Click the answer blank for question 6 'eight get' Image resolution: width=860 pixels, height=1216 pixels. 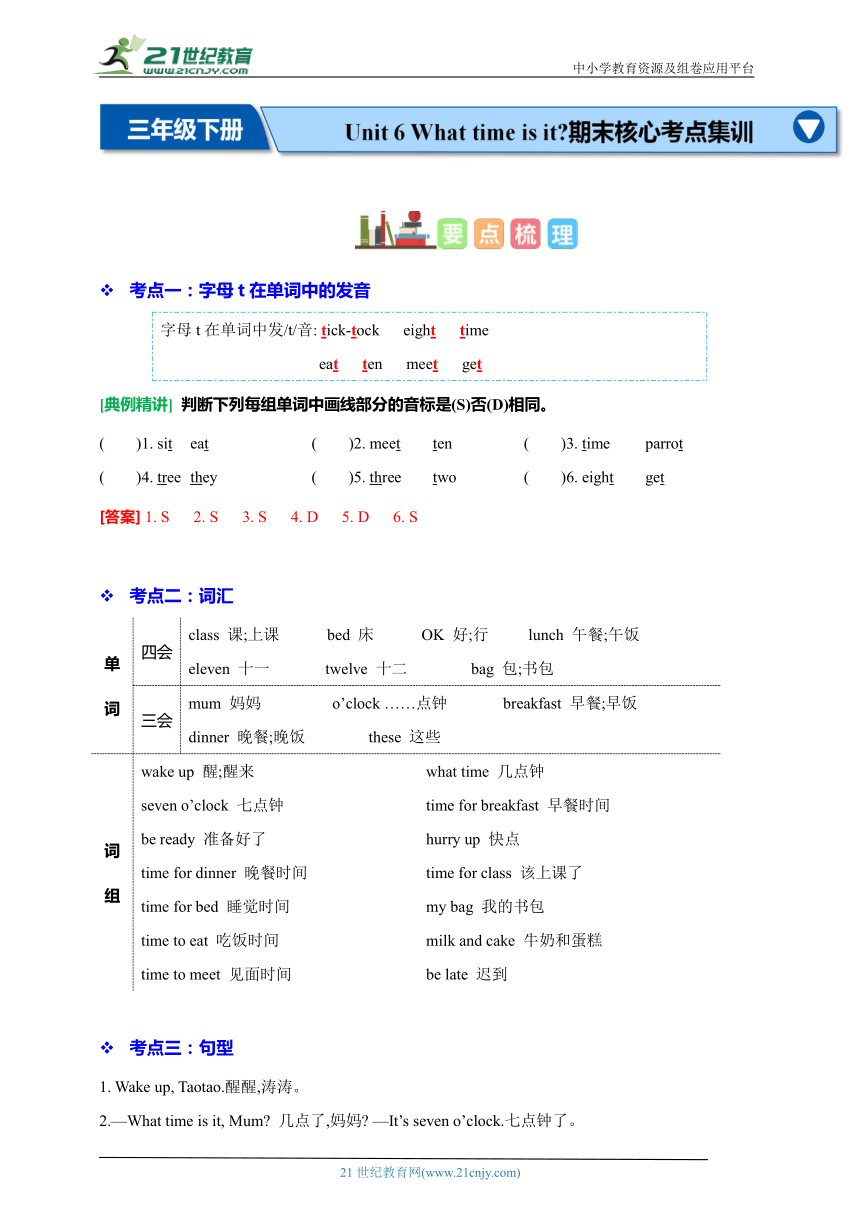pyautogui.click(x=544, y=478)
